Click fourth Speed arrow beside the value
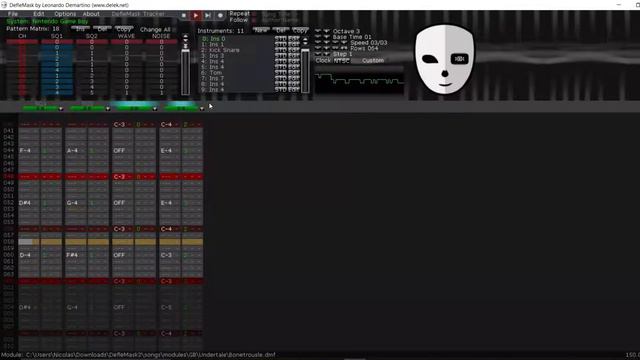The height and width of the screenshot is (360, 640). pyautogui.click(x=344, y=42)
